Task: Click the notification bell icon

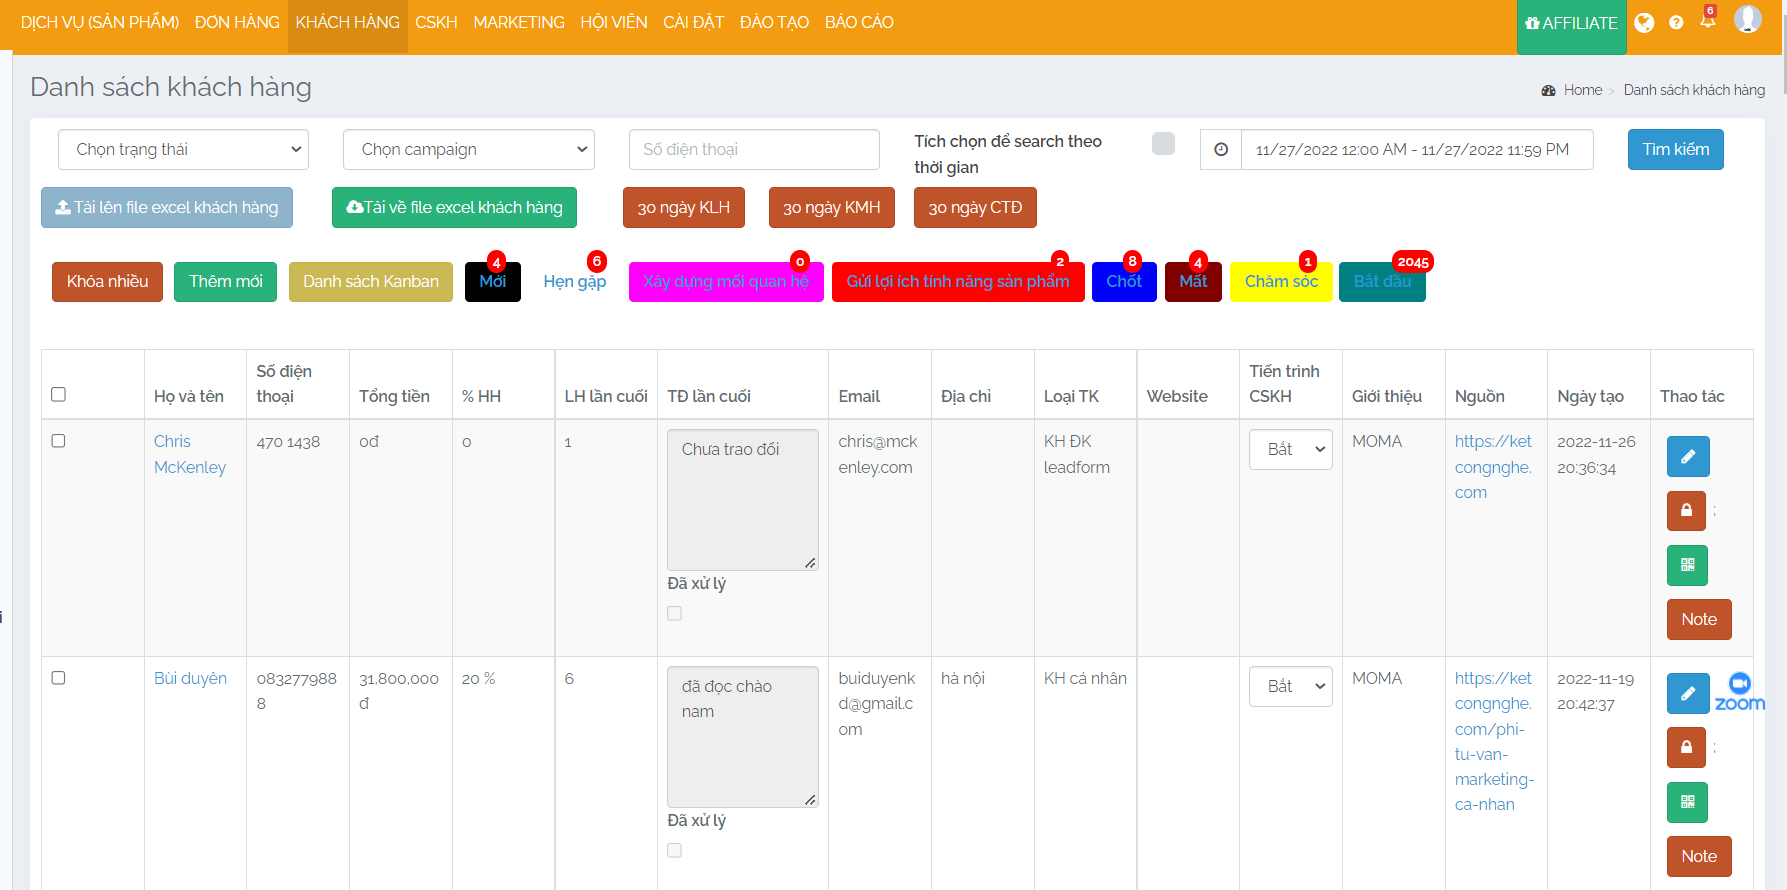Action: coord(1707,21)
